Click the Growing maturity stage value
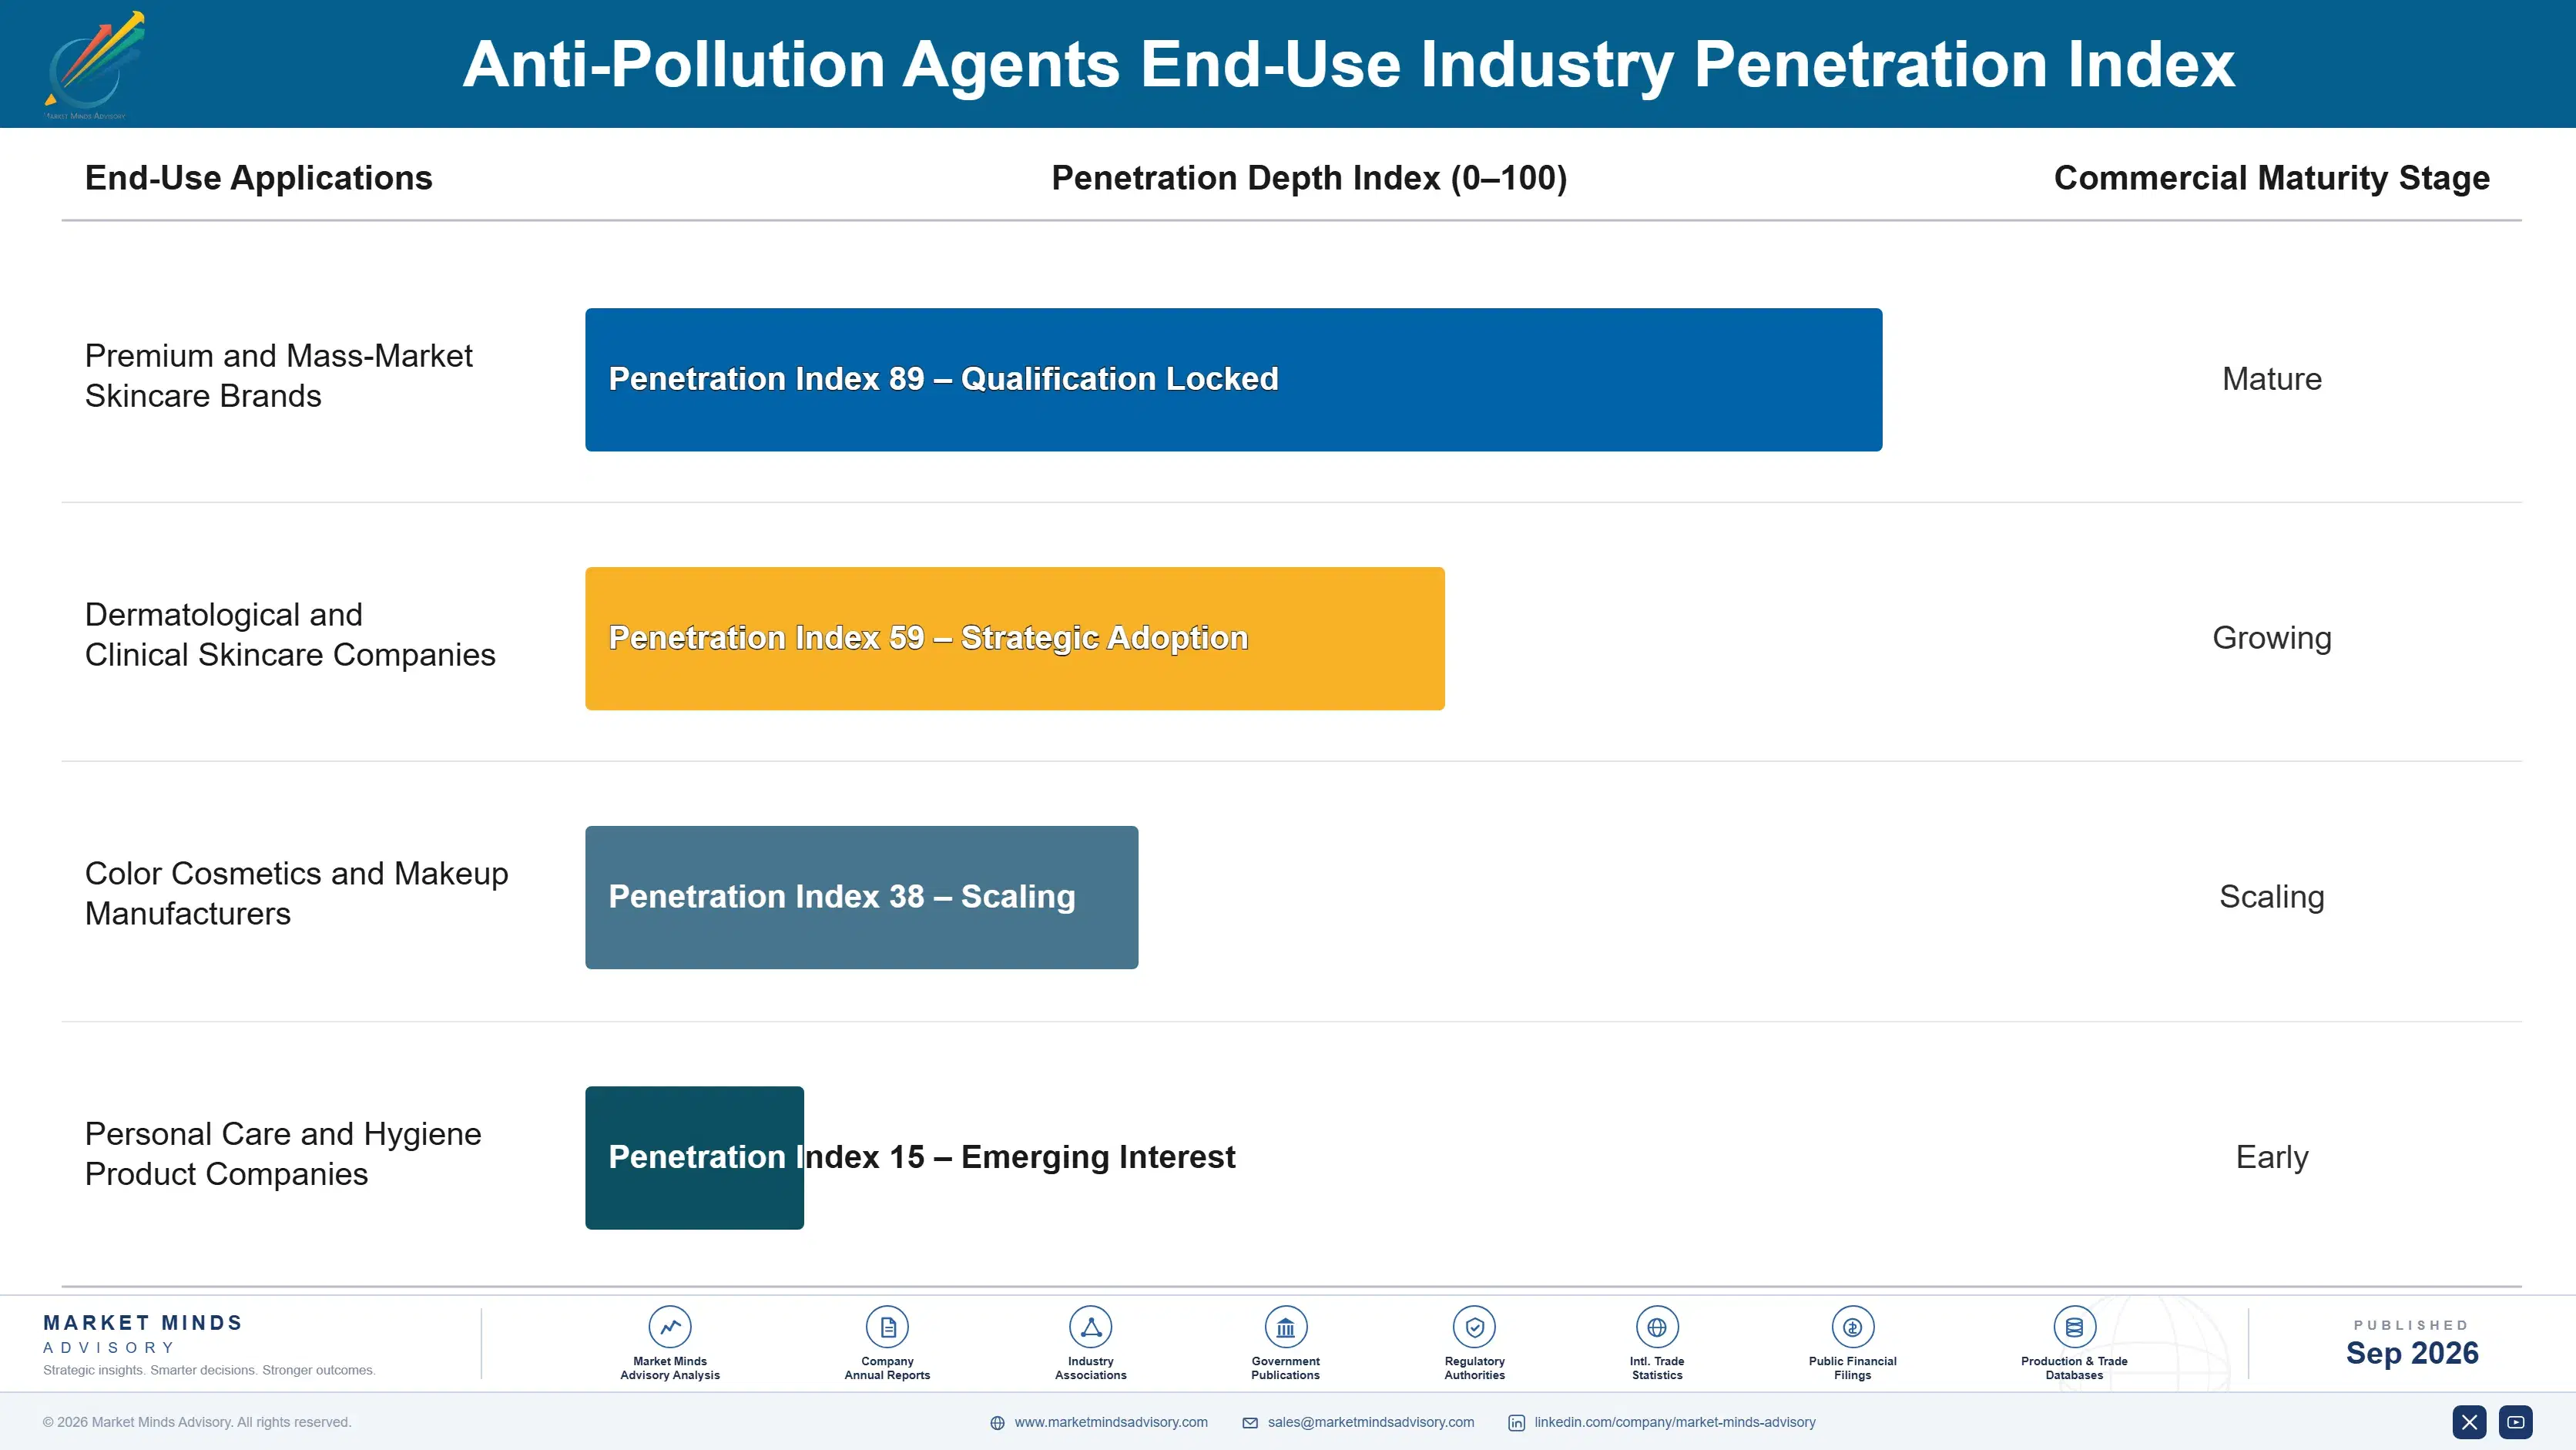2576x1450 pixels. coord(2271,638)
